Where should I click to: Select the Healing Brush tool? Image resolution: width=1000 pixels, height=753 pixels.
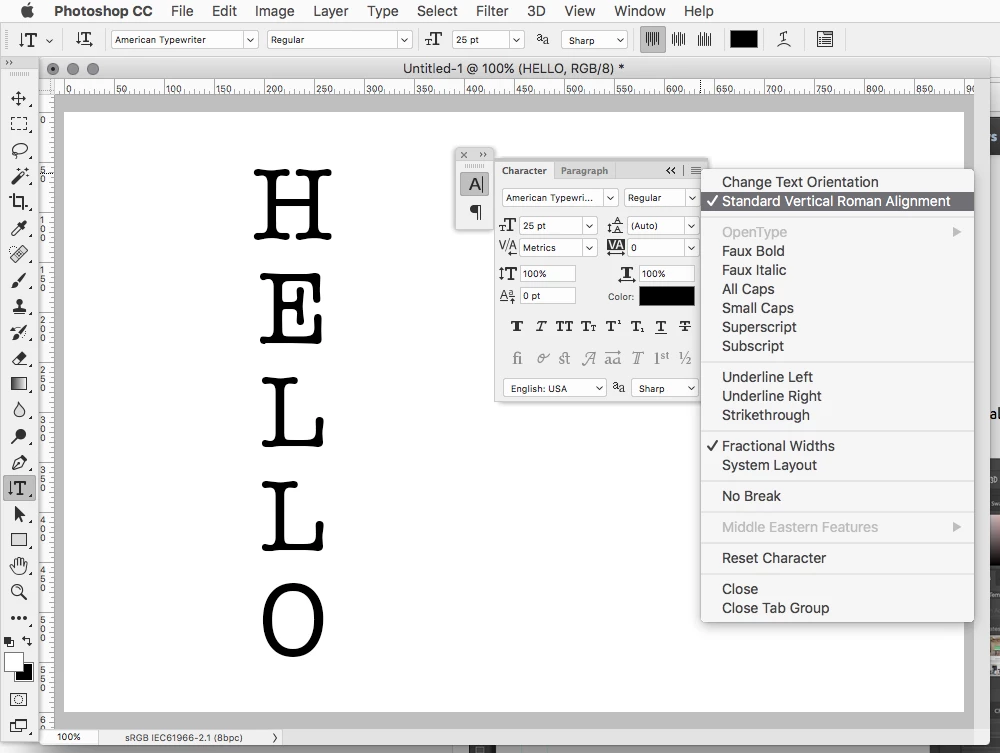coord(18,254)
